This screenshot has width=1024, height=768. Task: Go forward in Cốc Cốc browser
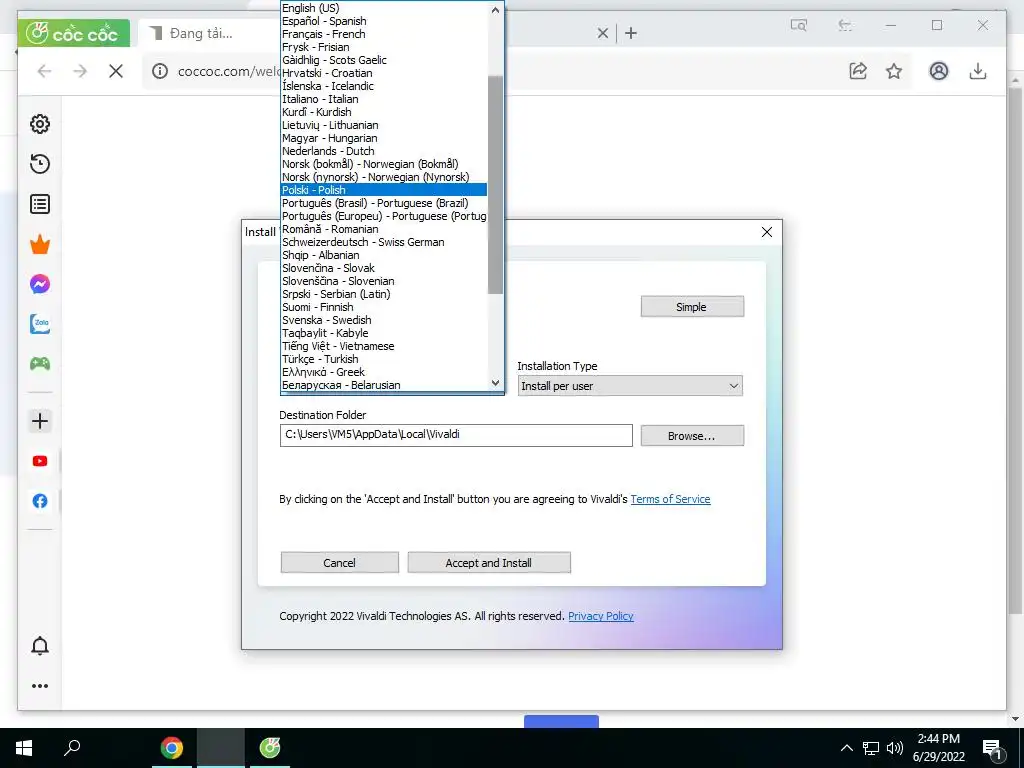pos(80,71)
